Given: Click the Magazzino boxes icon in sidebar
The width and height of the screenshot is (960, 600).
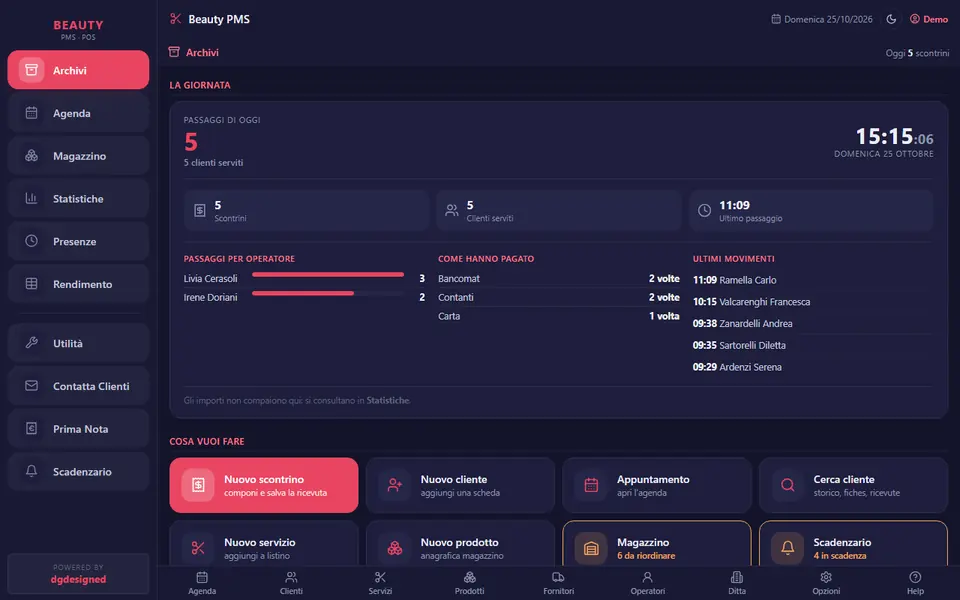Looking at the screenshot, I should pyautogui.click(x=31, y=156).
